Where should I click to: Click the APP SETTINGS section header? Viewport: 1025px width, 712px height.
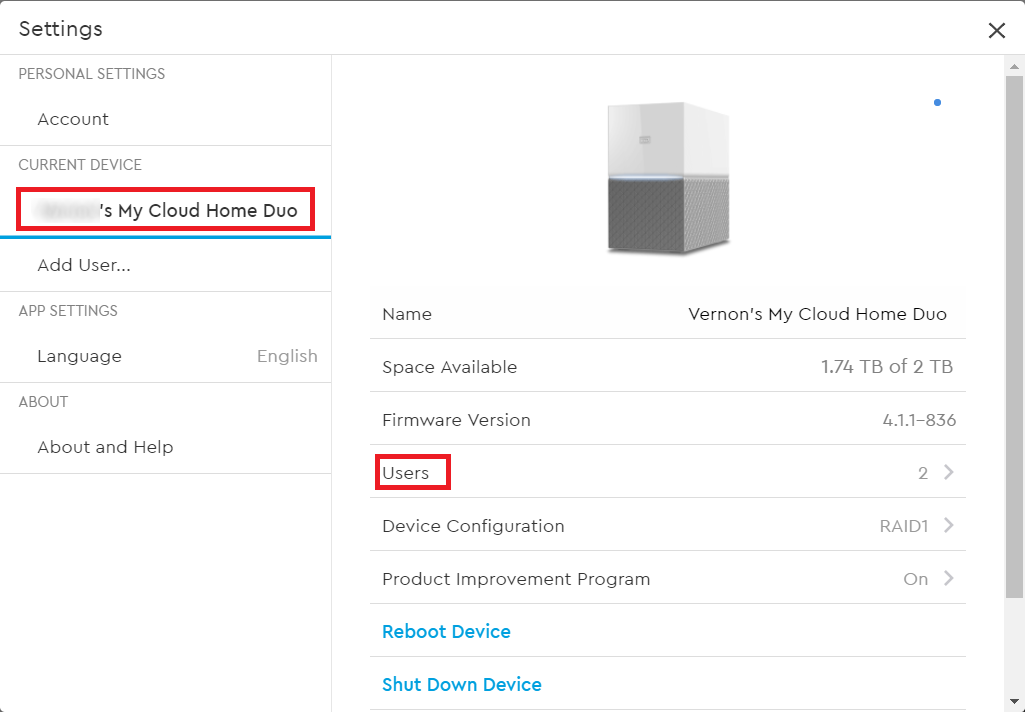[x=68, y=311]
